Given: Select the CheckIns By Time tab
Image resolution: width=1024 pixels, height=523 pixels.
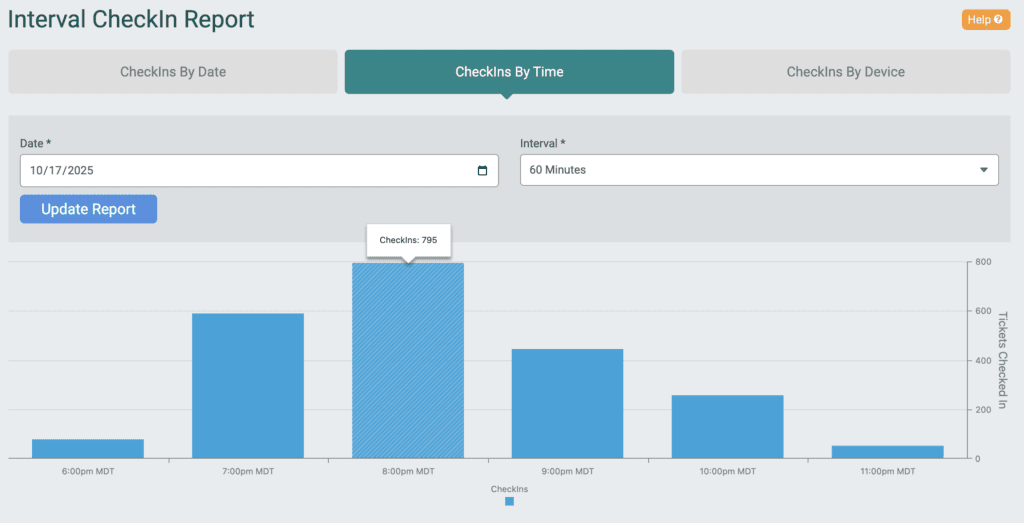Looking at the screenshot, I should click(509, 72).
